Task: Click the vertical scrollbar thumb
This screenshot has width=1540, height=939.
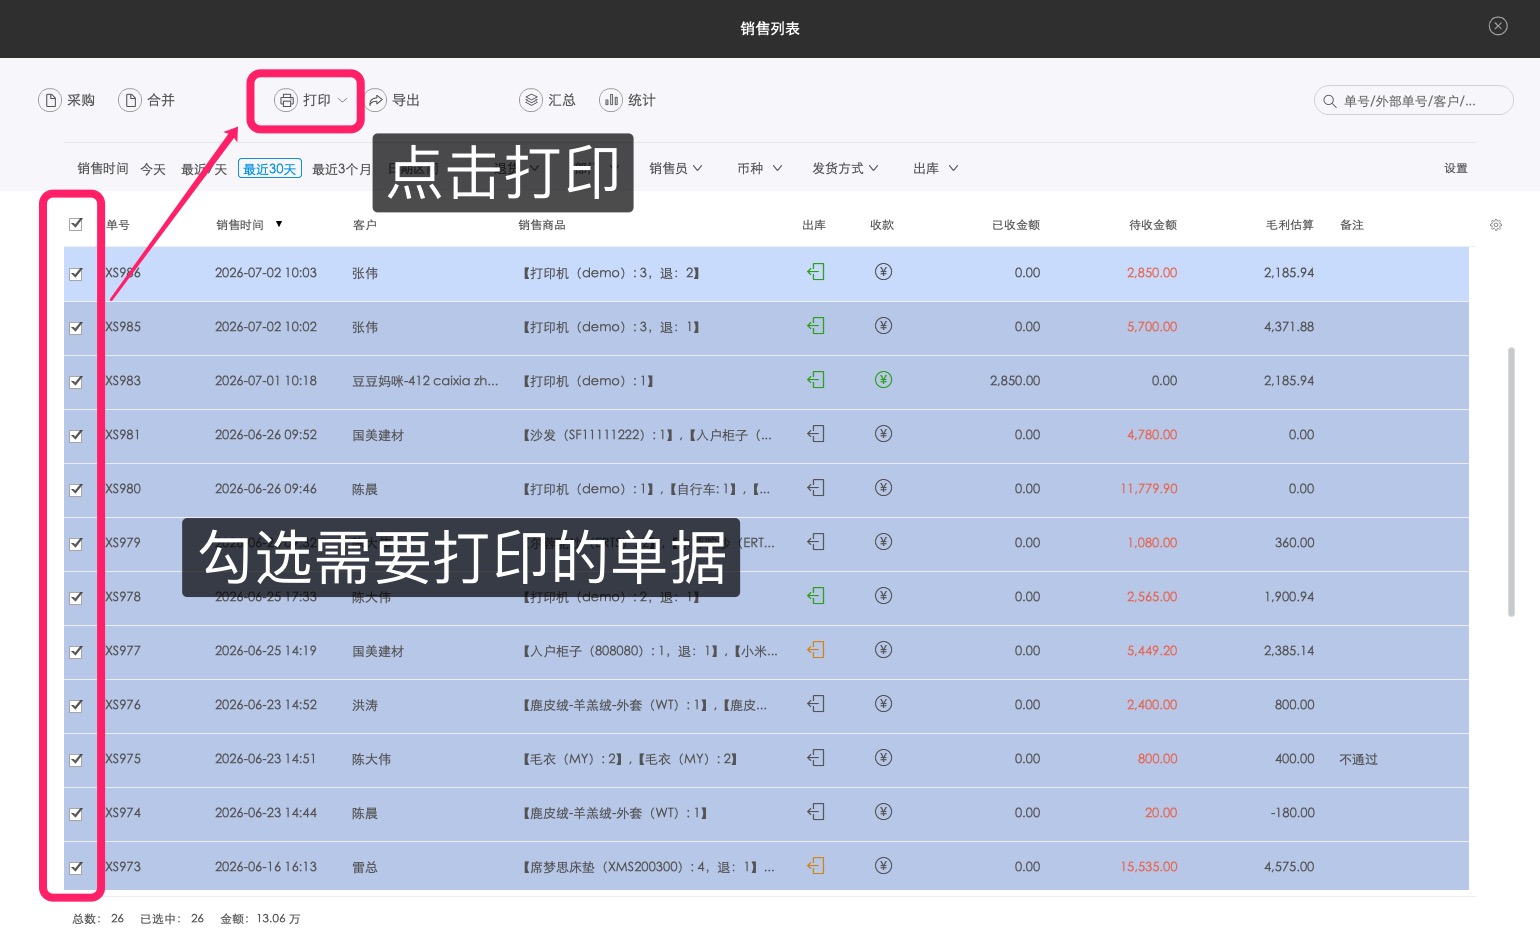Action: point(1511,482)
